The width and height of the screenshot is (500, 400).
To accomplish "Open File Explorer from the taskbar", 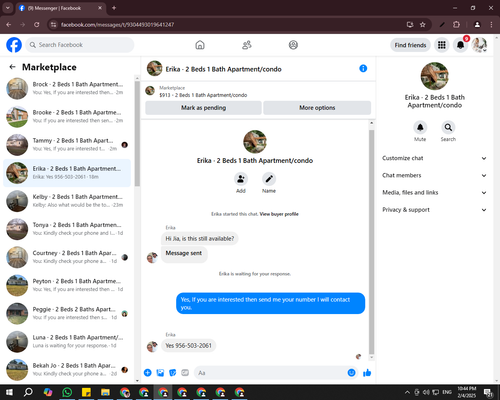I will tap(105, 392).
